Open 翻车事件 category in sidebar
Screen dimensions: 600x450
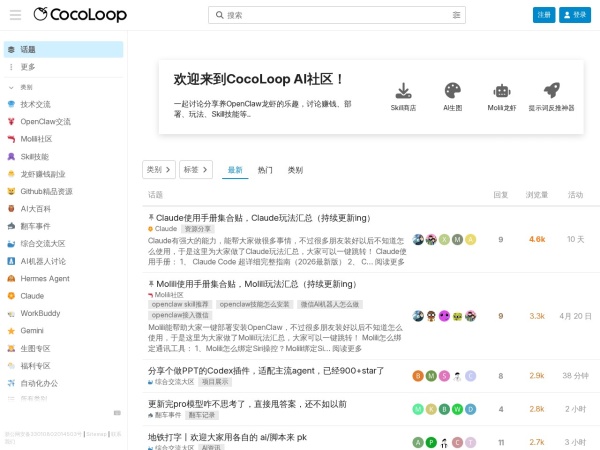point(35,226)
